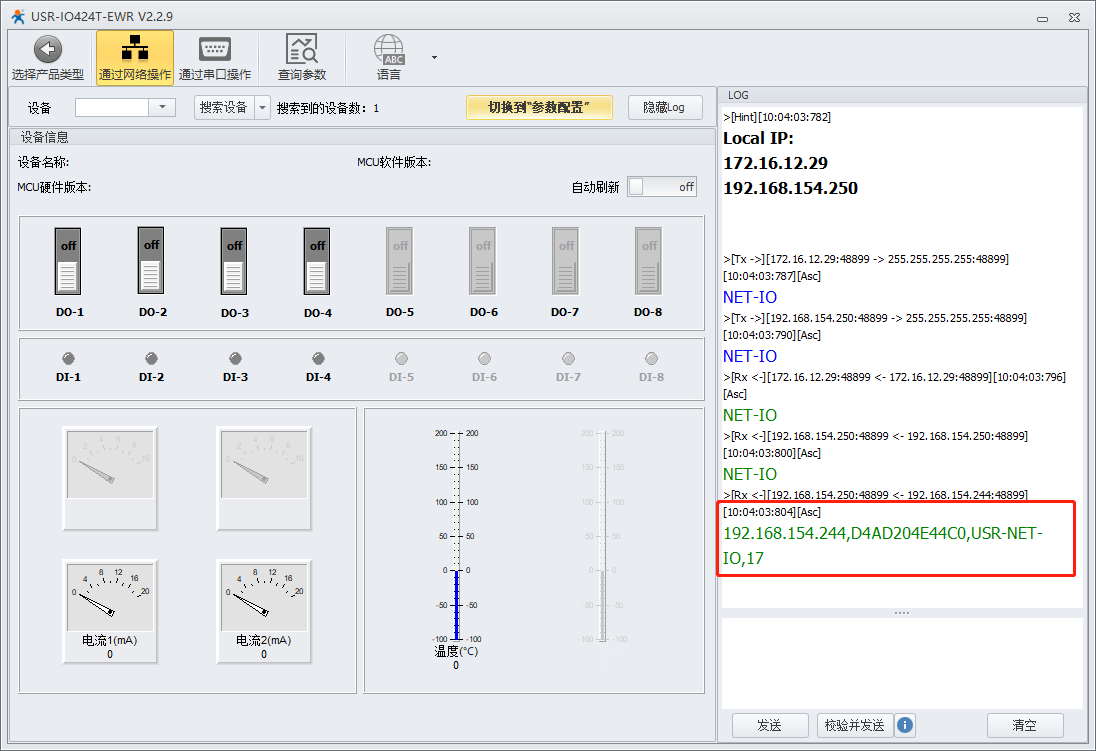Click the blue info icon beside 校验并发送
Screen dimensions: 1096x751
904,725
